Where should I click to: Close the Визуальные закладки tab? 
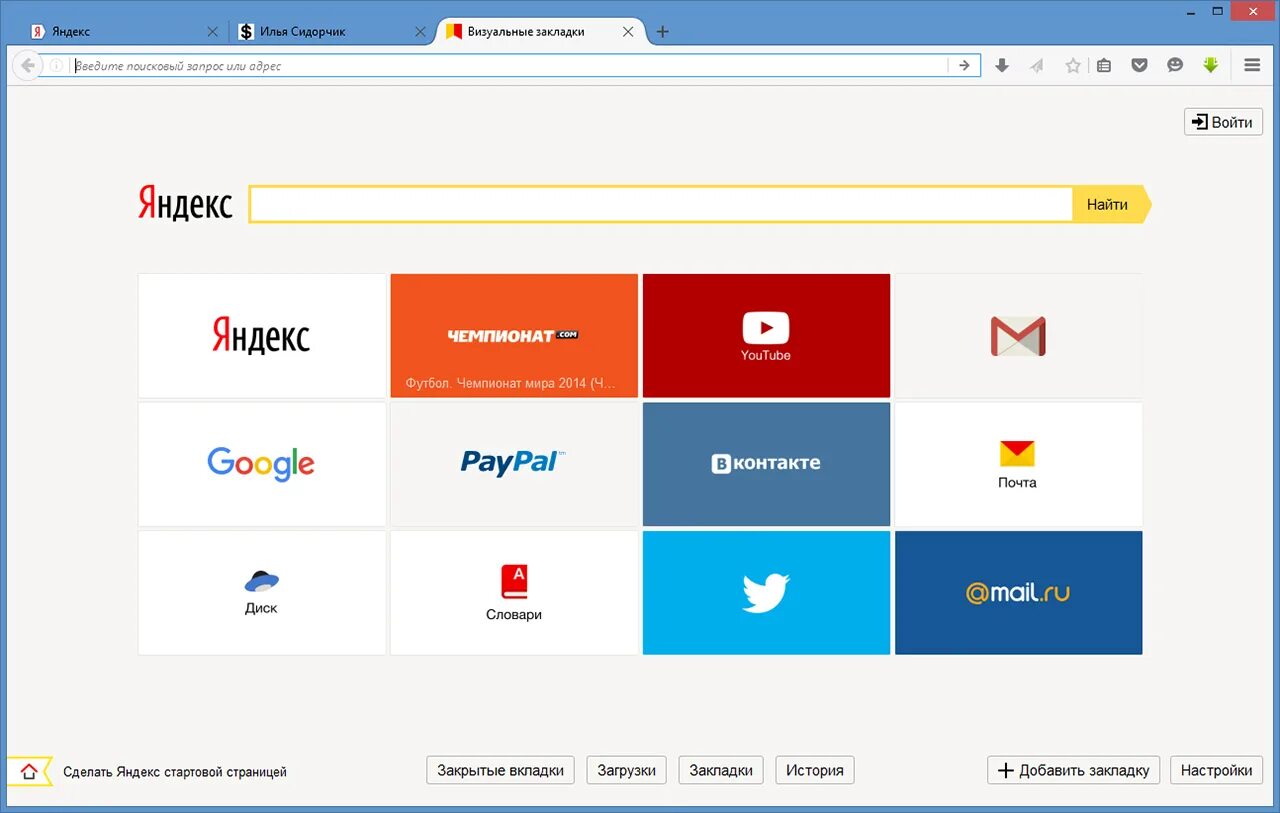point(628,32)
